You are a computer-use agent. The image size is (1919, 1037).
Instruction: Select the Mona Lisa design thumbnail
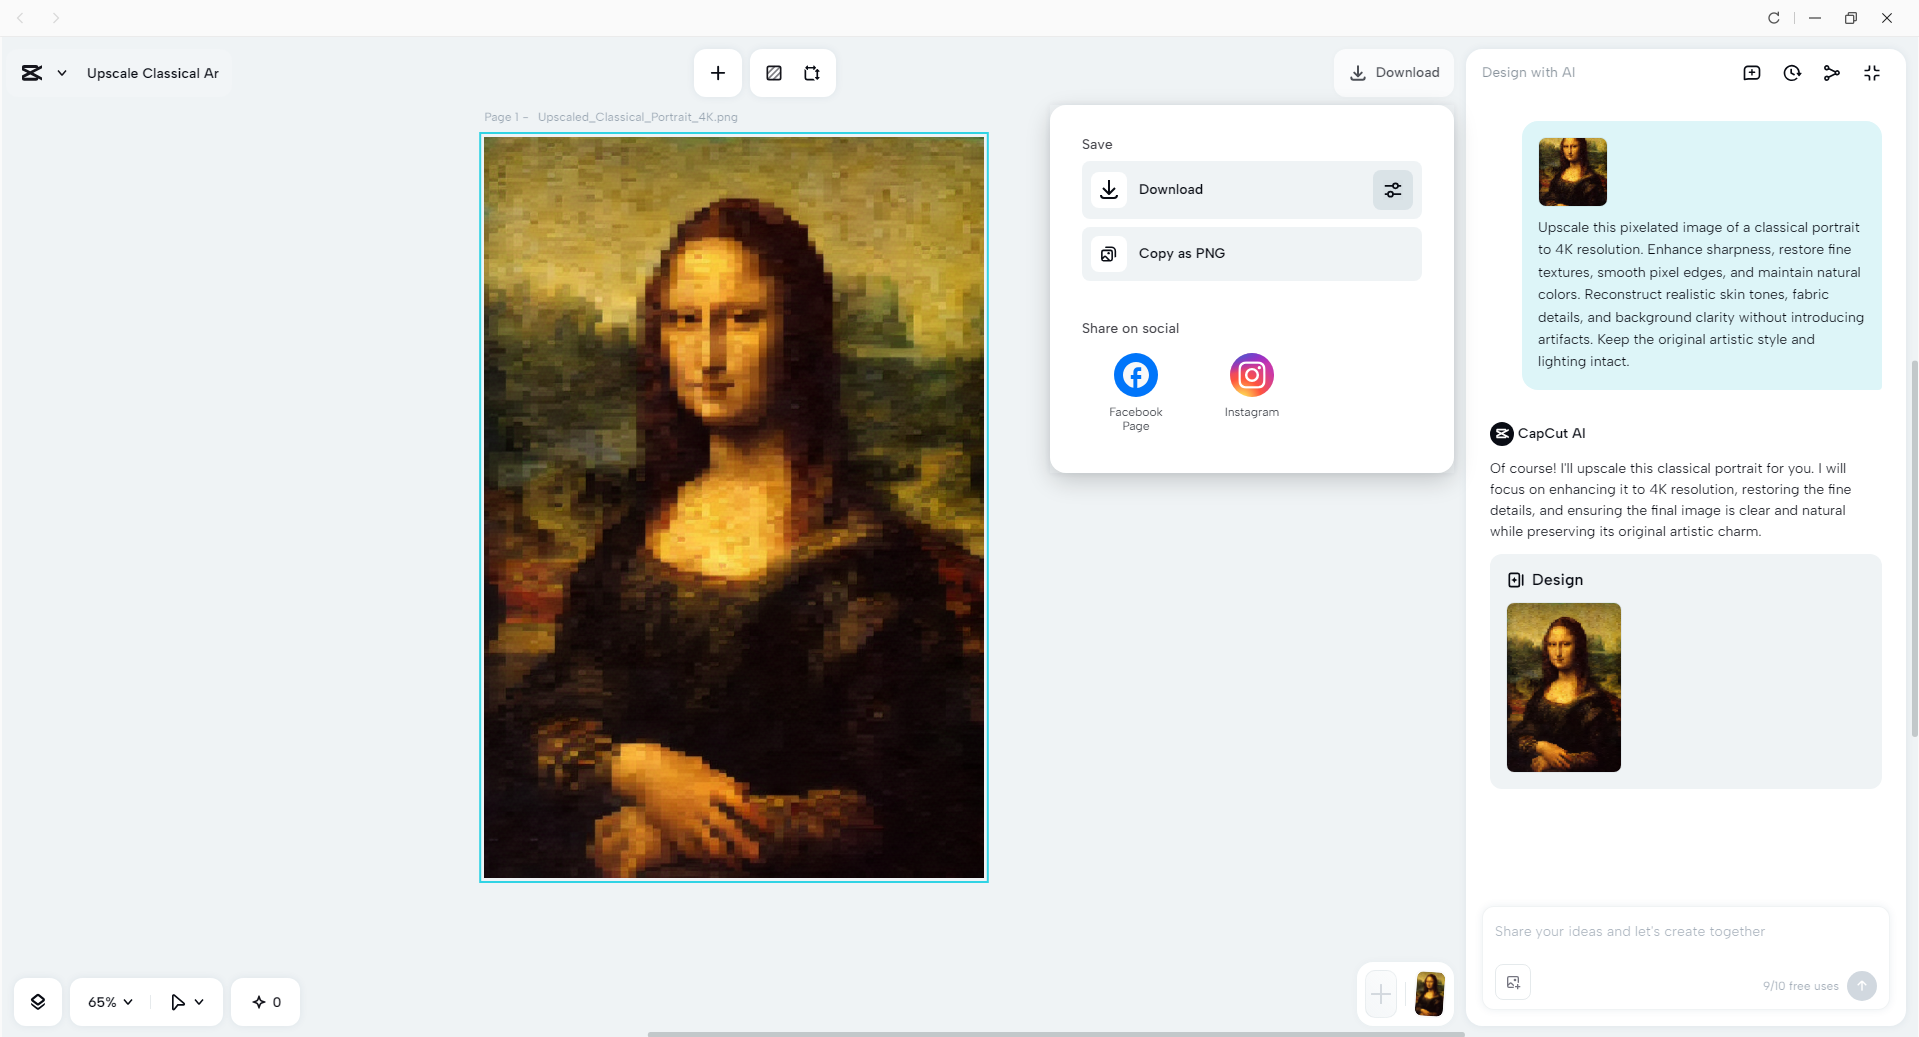1563,688
